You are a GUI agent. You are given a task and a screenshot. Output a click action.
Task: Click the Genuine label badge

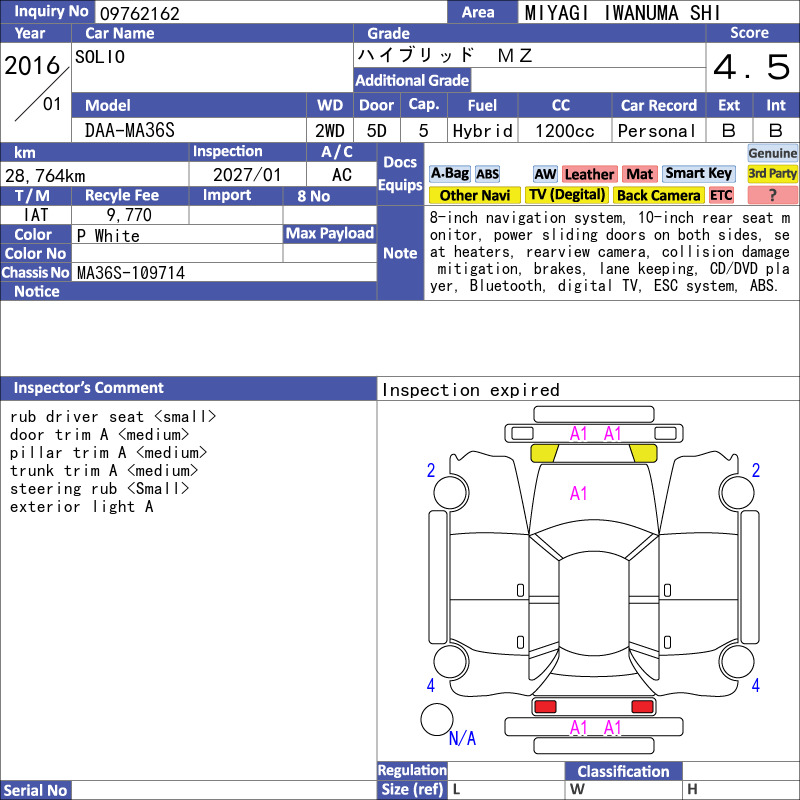(x=772, y=153)
